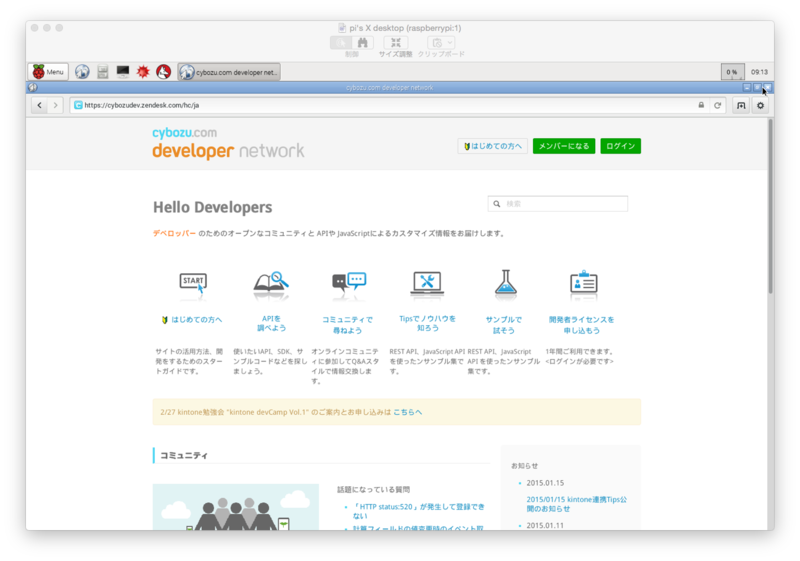Open the APIを調べよう link
Image resolution: width=800 pixels, height=561 pixels.
pyautogui.click(x=271, y=323)
